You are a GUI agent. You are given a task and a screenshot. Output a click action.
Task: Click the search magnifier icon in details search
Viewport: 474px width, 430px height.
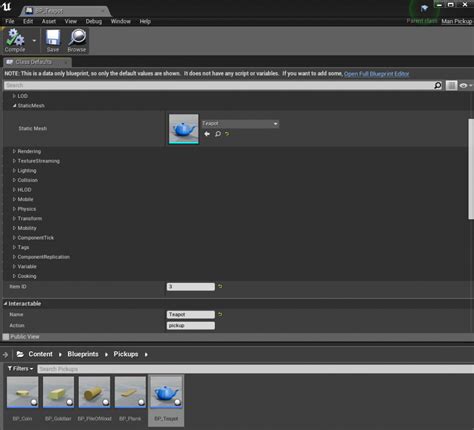[x=438, y=85]
